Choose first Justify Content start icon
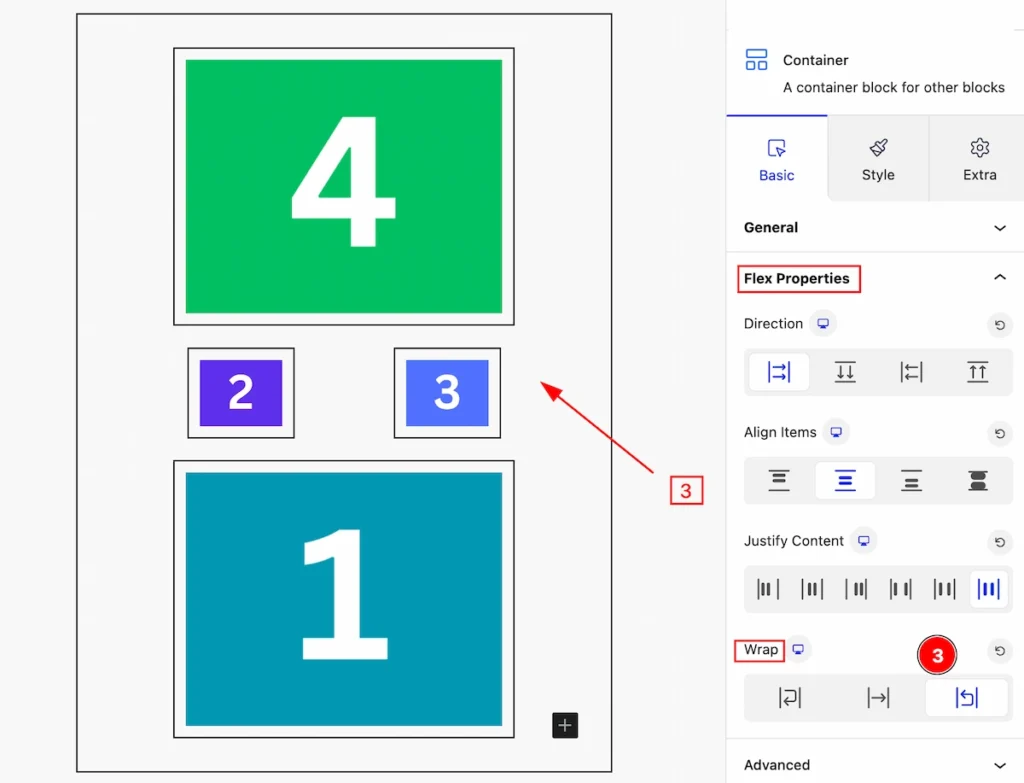This screenshot has width=1024, height=783. (x=768, y=589)
